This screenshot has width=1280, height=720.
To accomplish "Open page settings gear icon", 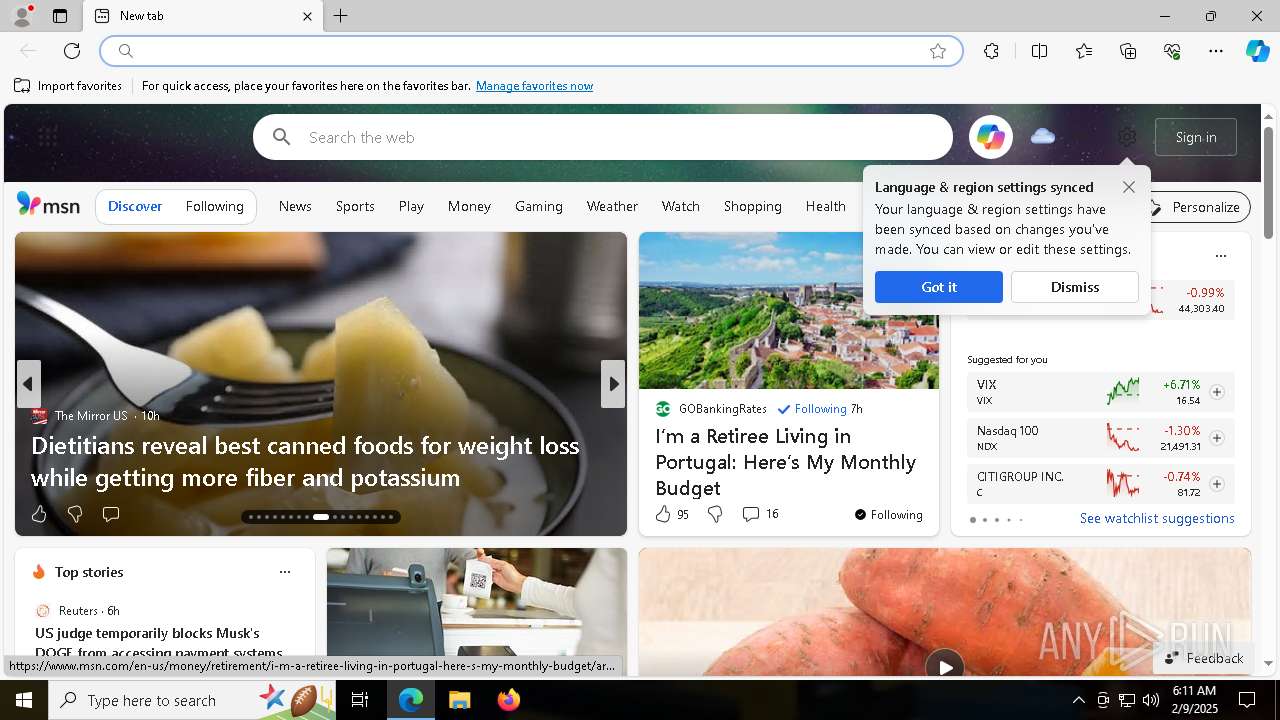I will [1127, 137].
